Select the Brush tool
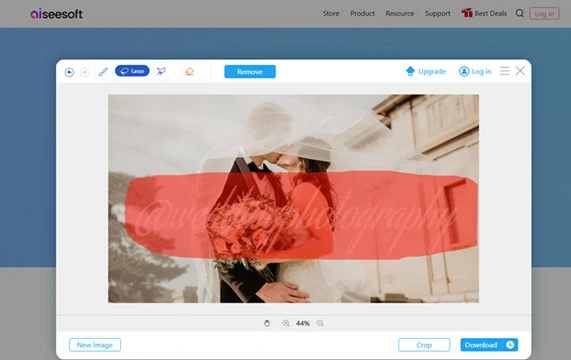Viewport: 571px width, 360px height. tap(103, 72)
